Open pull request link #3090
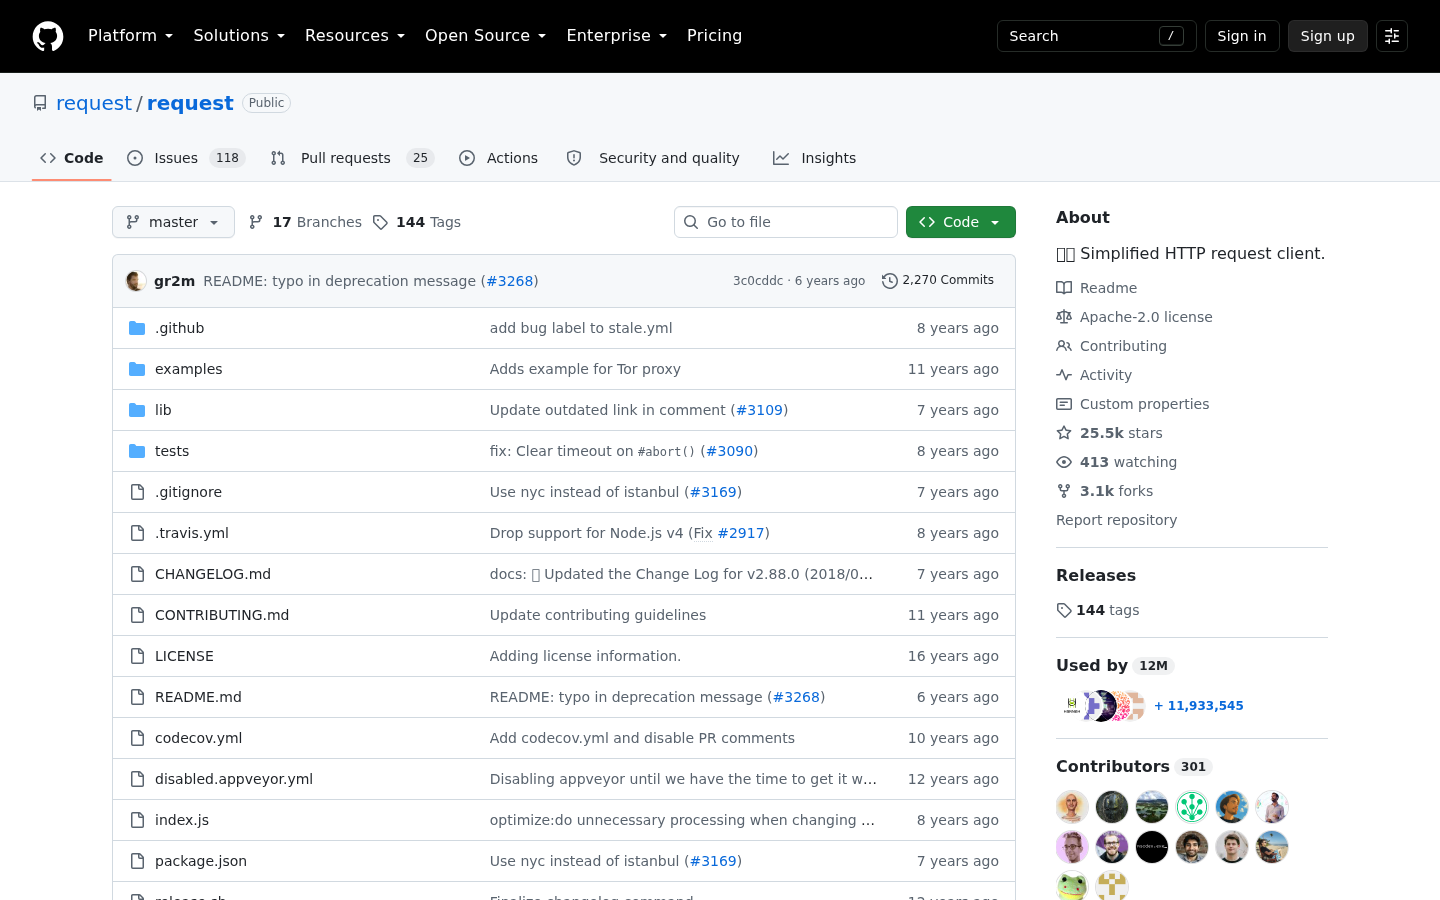Screen dimensions: 1440x900 coord(729,451)
